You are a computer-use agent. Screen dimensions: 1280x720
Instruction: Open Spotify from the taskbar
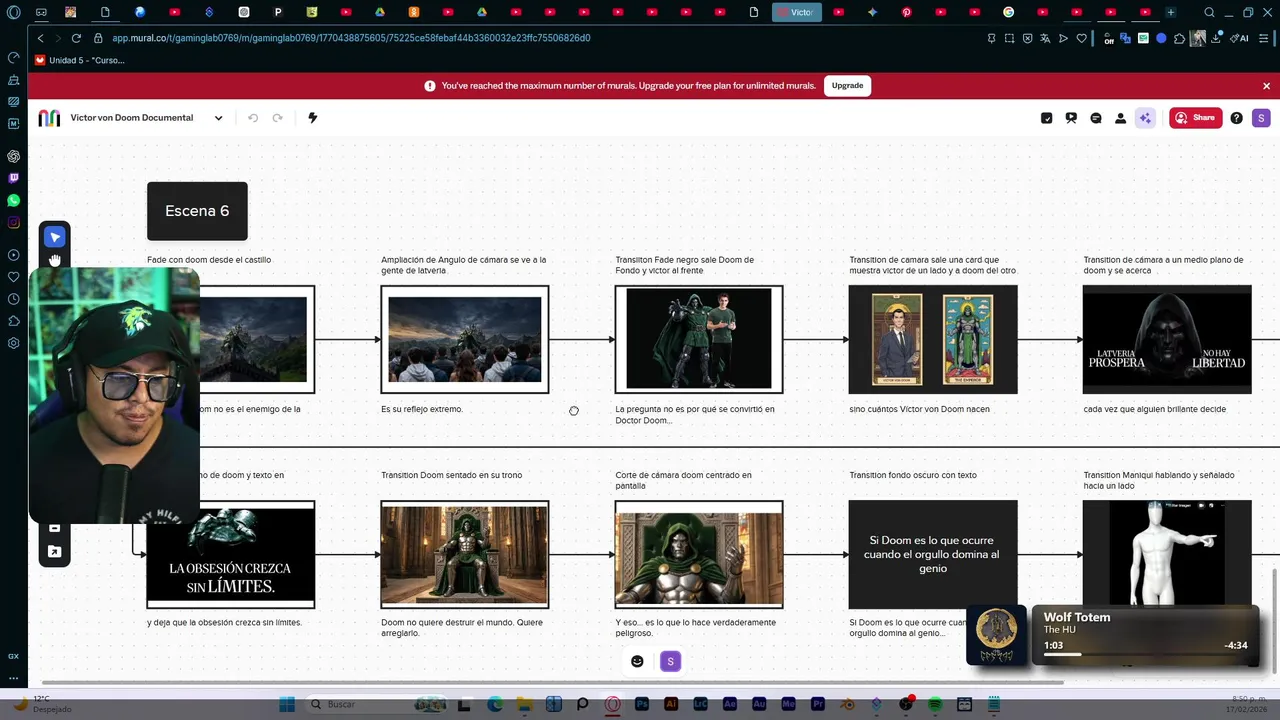pos(935,704)
